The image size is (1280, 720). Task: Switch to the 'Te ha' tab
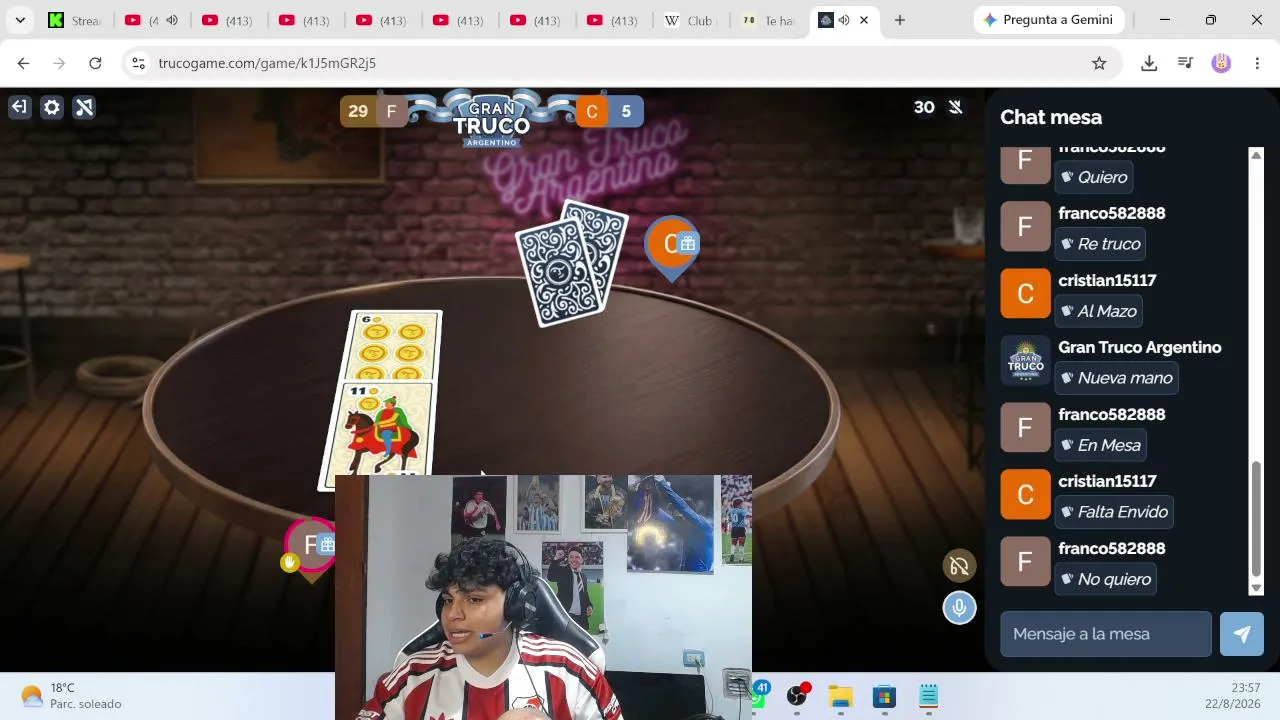click(x=769, y=20)
